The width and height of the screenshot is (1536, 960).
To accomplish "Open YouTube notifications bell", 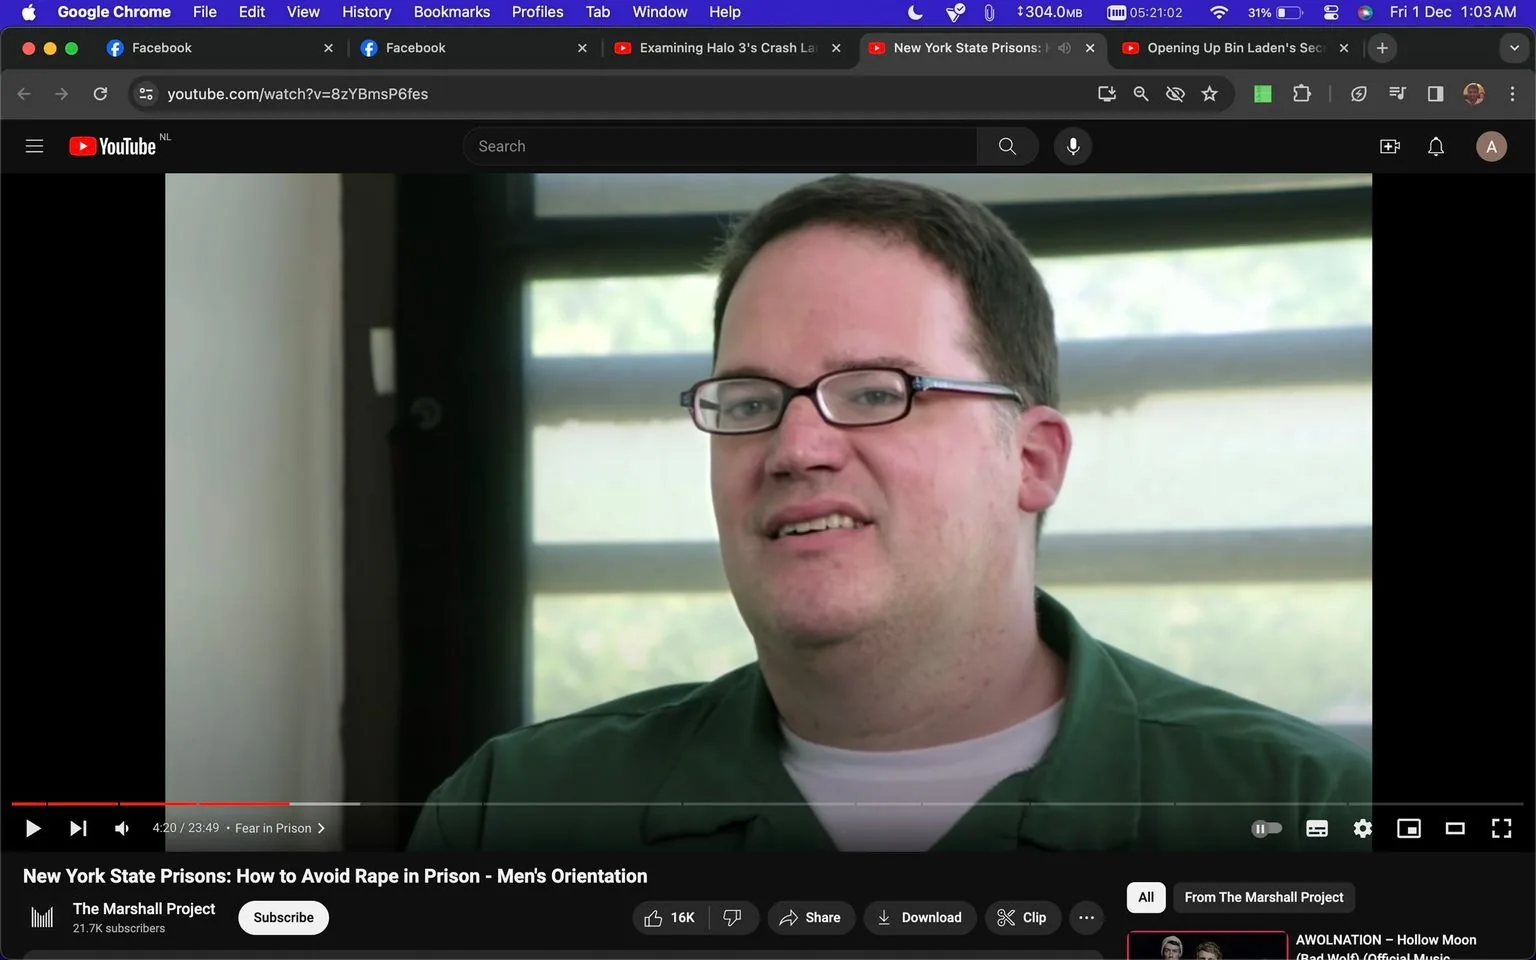I will pos(1435,146).
